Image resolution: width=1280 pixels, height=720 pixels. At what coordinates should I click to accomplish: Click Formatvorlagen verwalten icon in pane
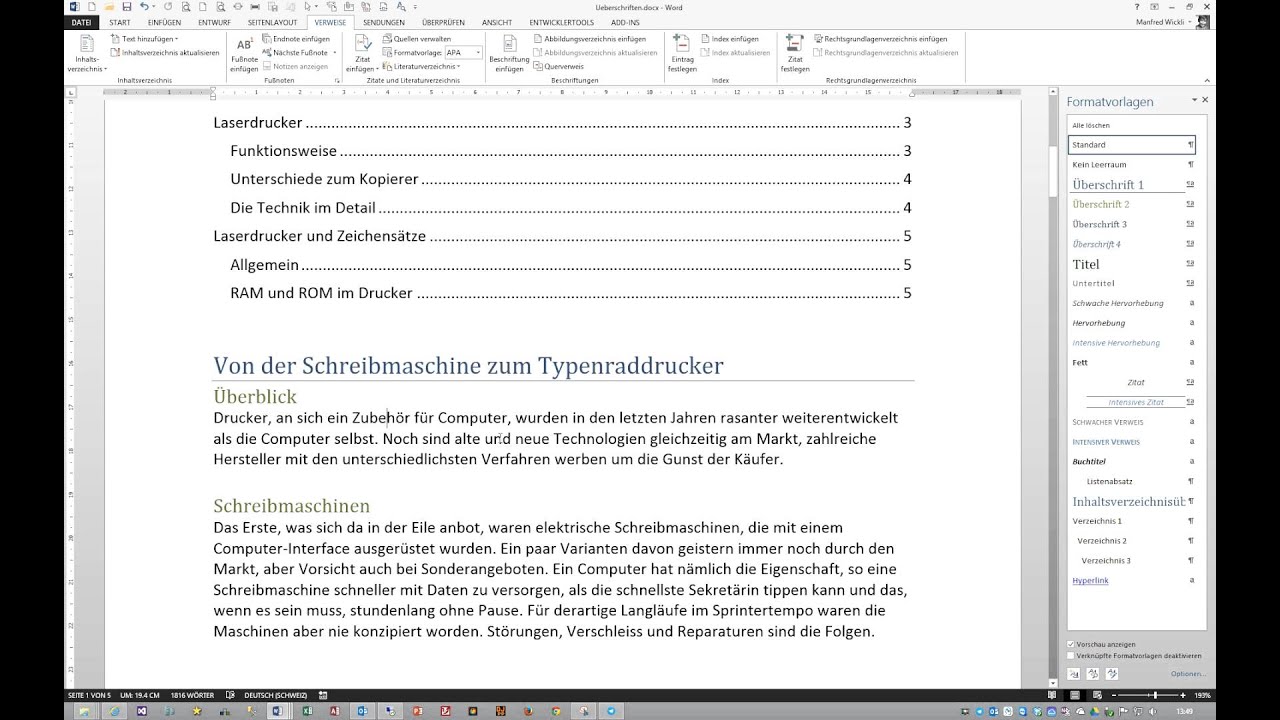(x=1111, y=674)
